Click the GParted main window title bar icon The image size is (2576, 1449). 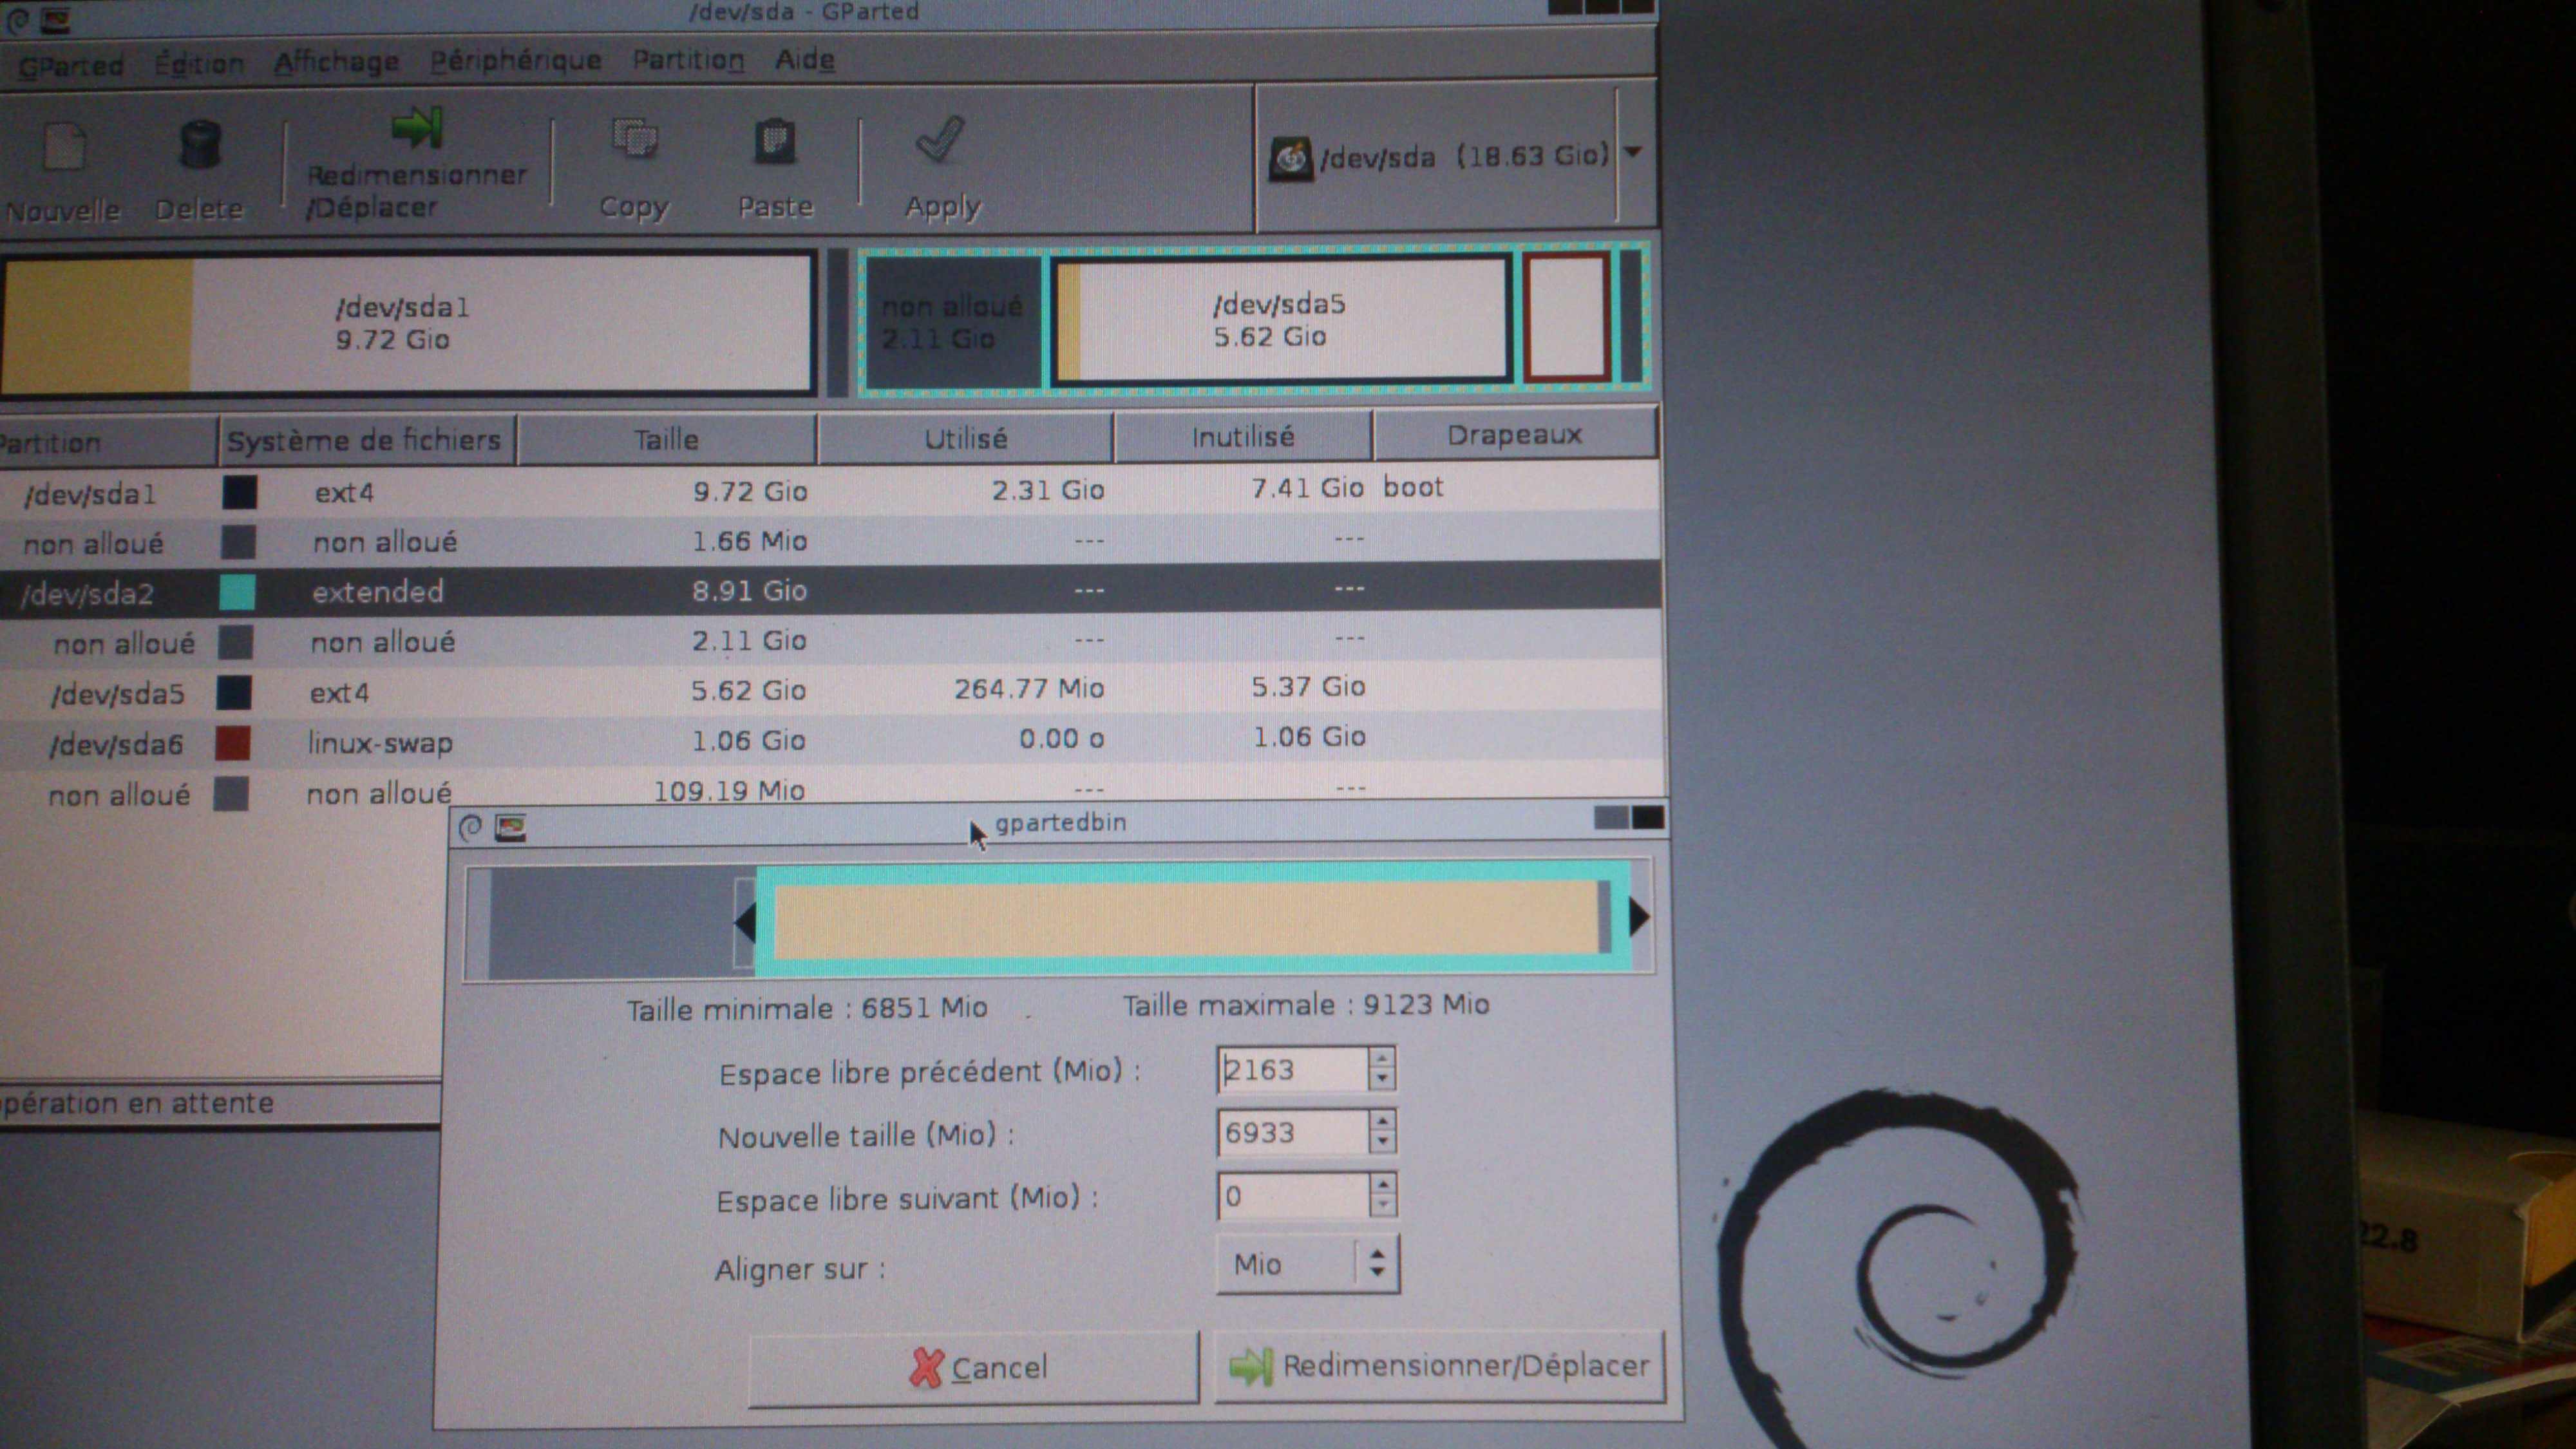(56, 19)
